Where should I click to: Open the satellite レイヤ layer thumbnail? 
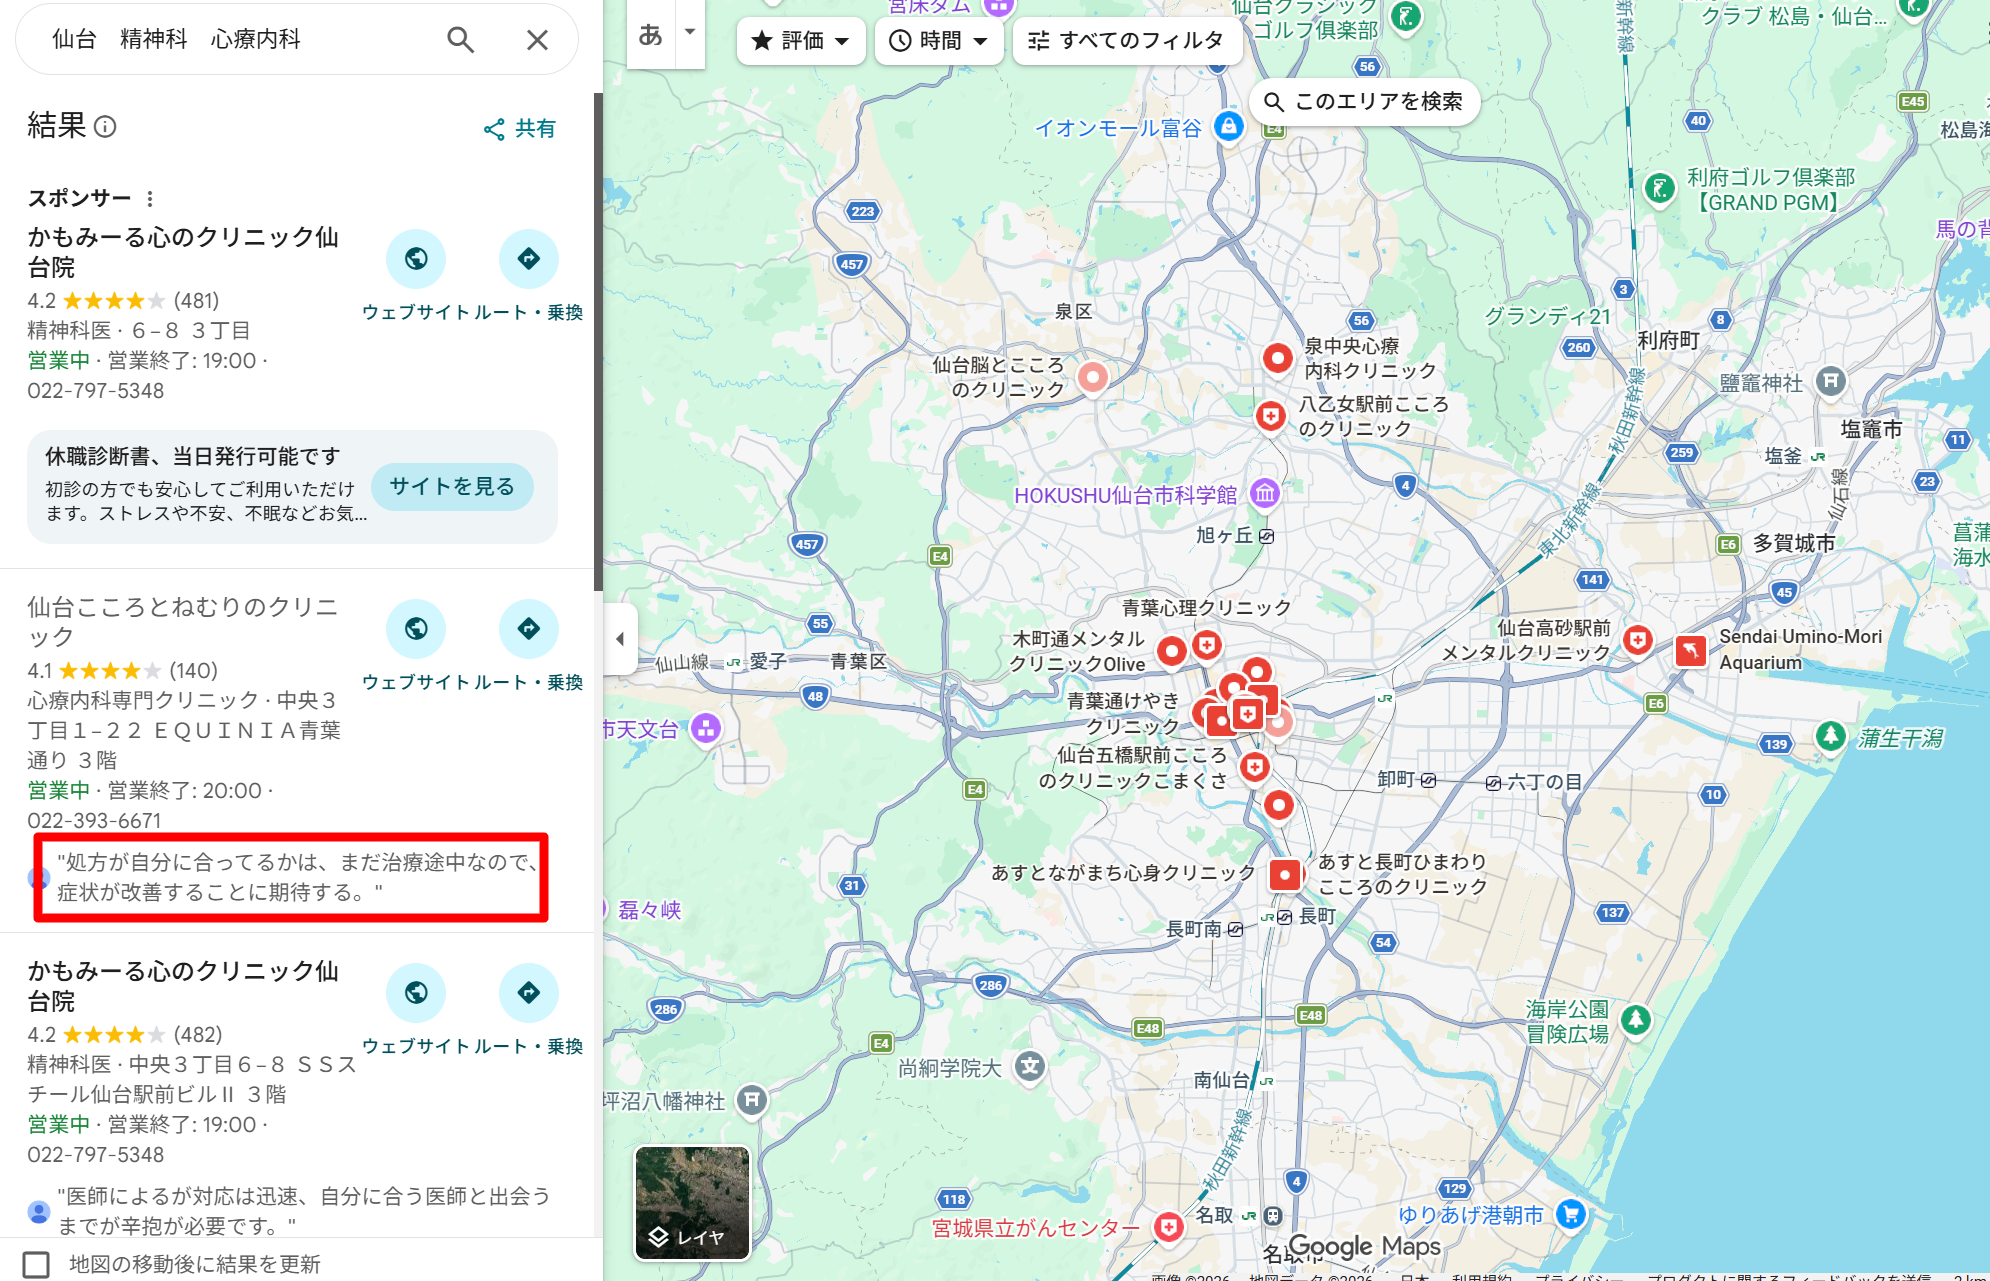pyautogui.click(x=692, y=1200)
